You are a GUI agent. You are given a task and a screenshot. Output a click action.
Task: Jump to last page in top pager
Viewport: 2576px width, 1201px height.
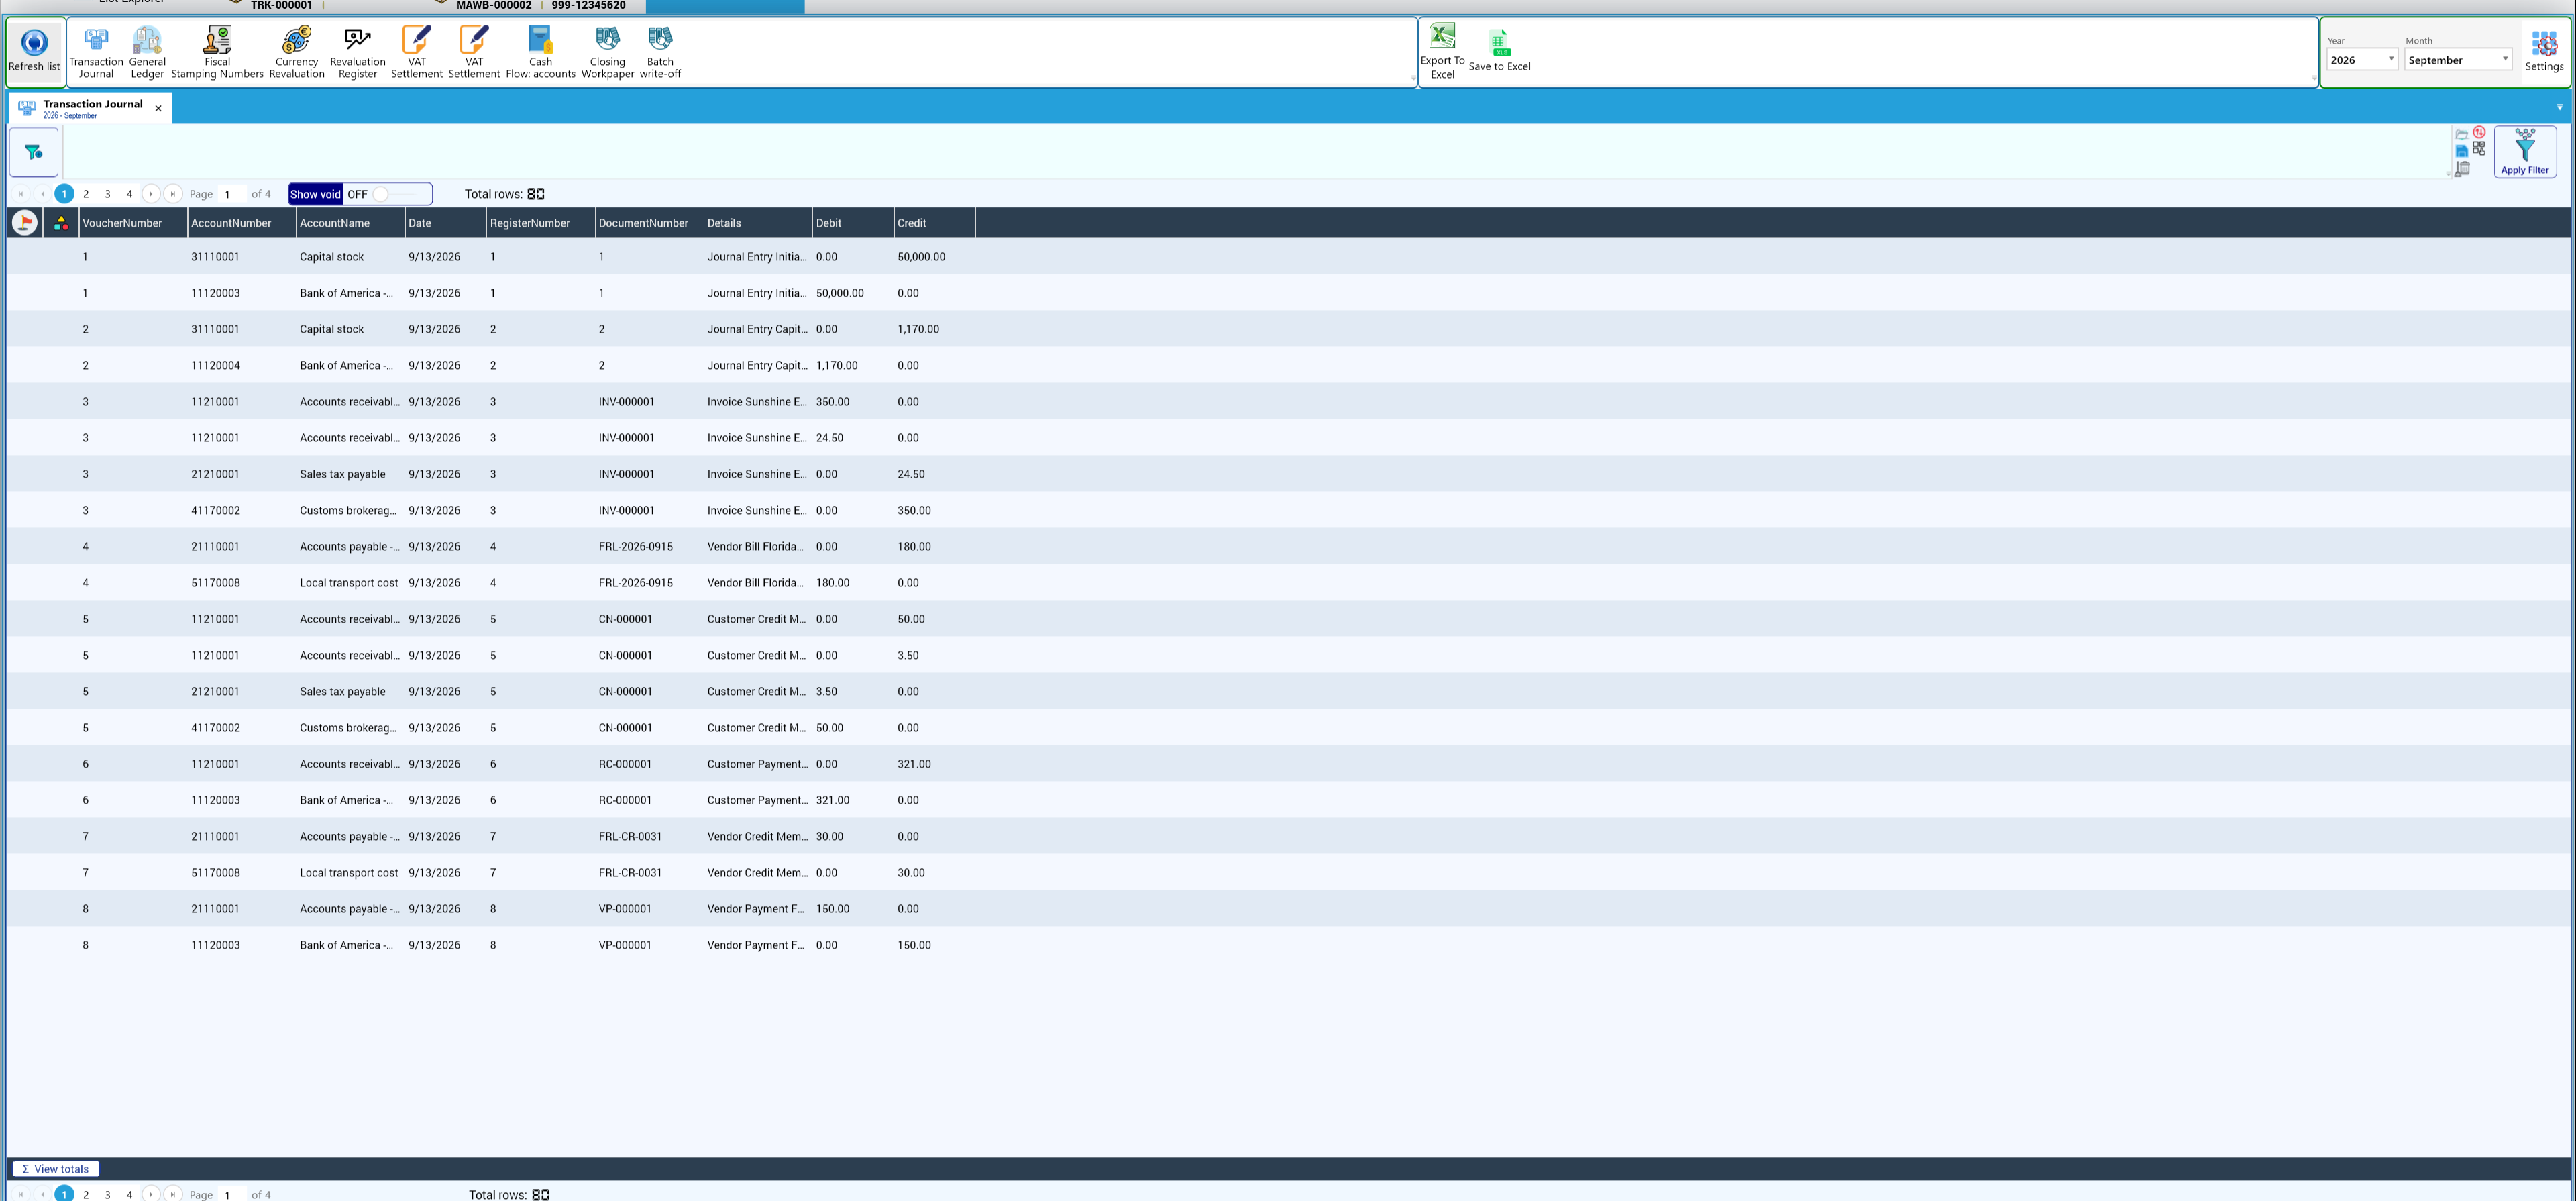point(173,194)
